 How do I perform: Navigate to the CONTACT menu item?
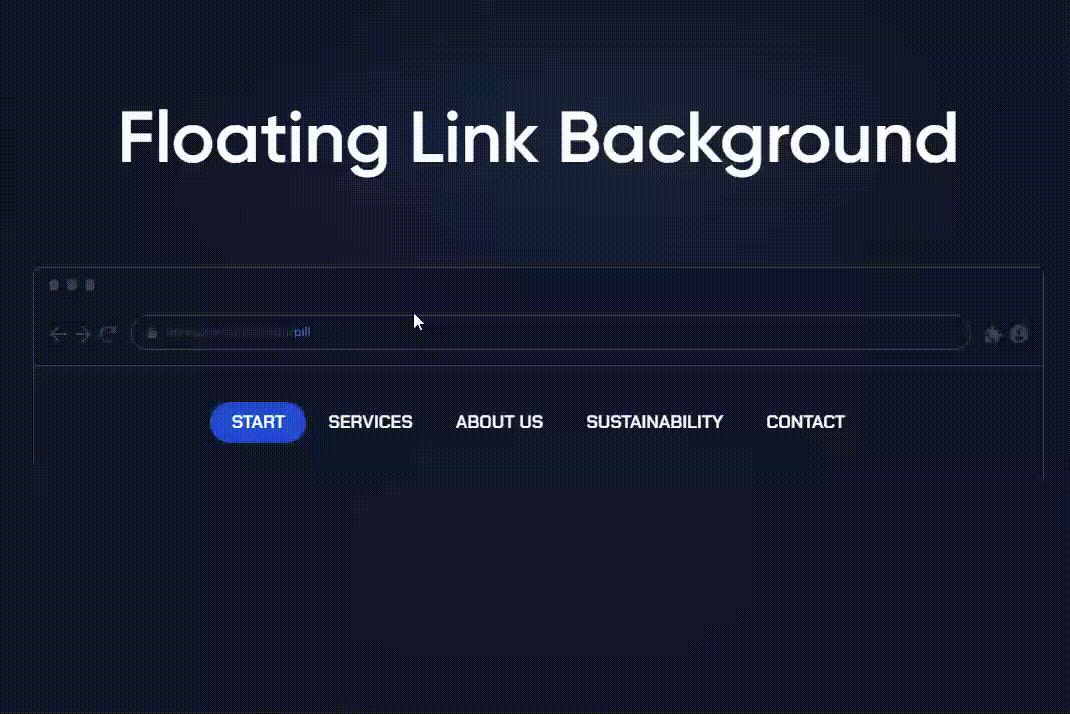pos(805,422)
